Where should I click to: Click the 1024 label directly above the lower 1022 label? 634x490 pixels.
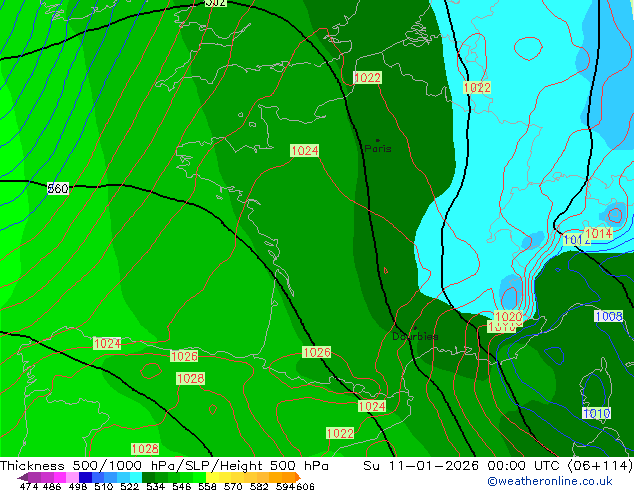(x=372, y=406)
